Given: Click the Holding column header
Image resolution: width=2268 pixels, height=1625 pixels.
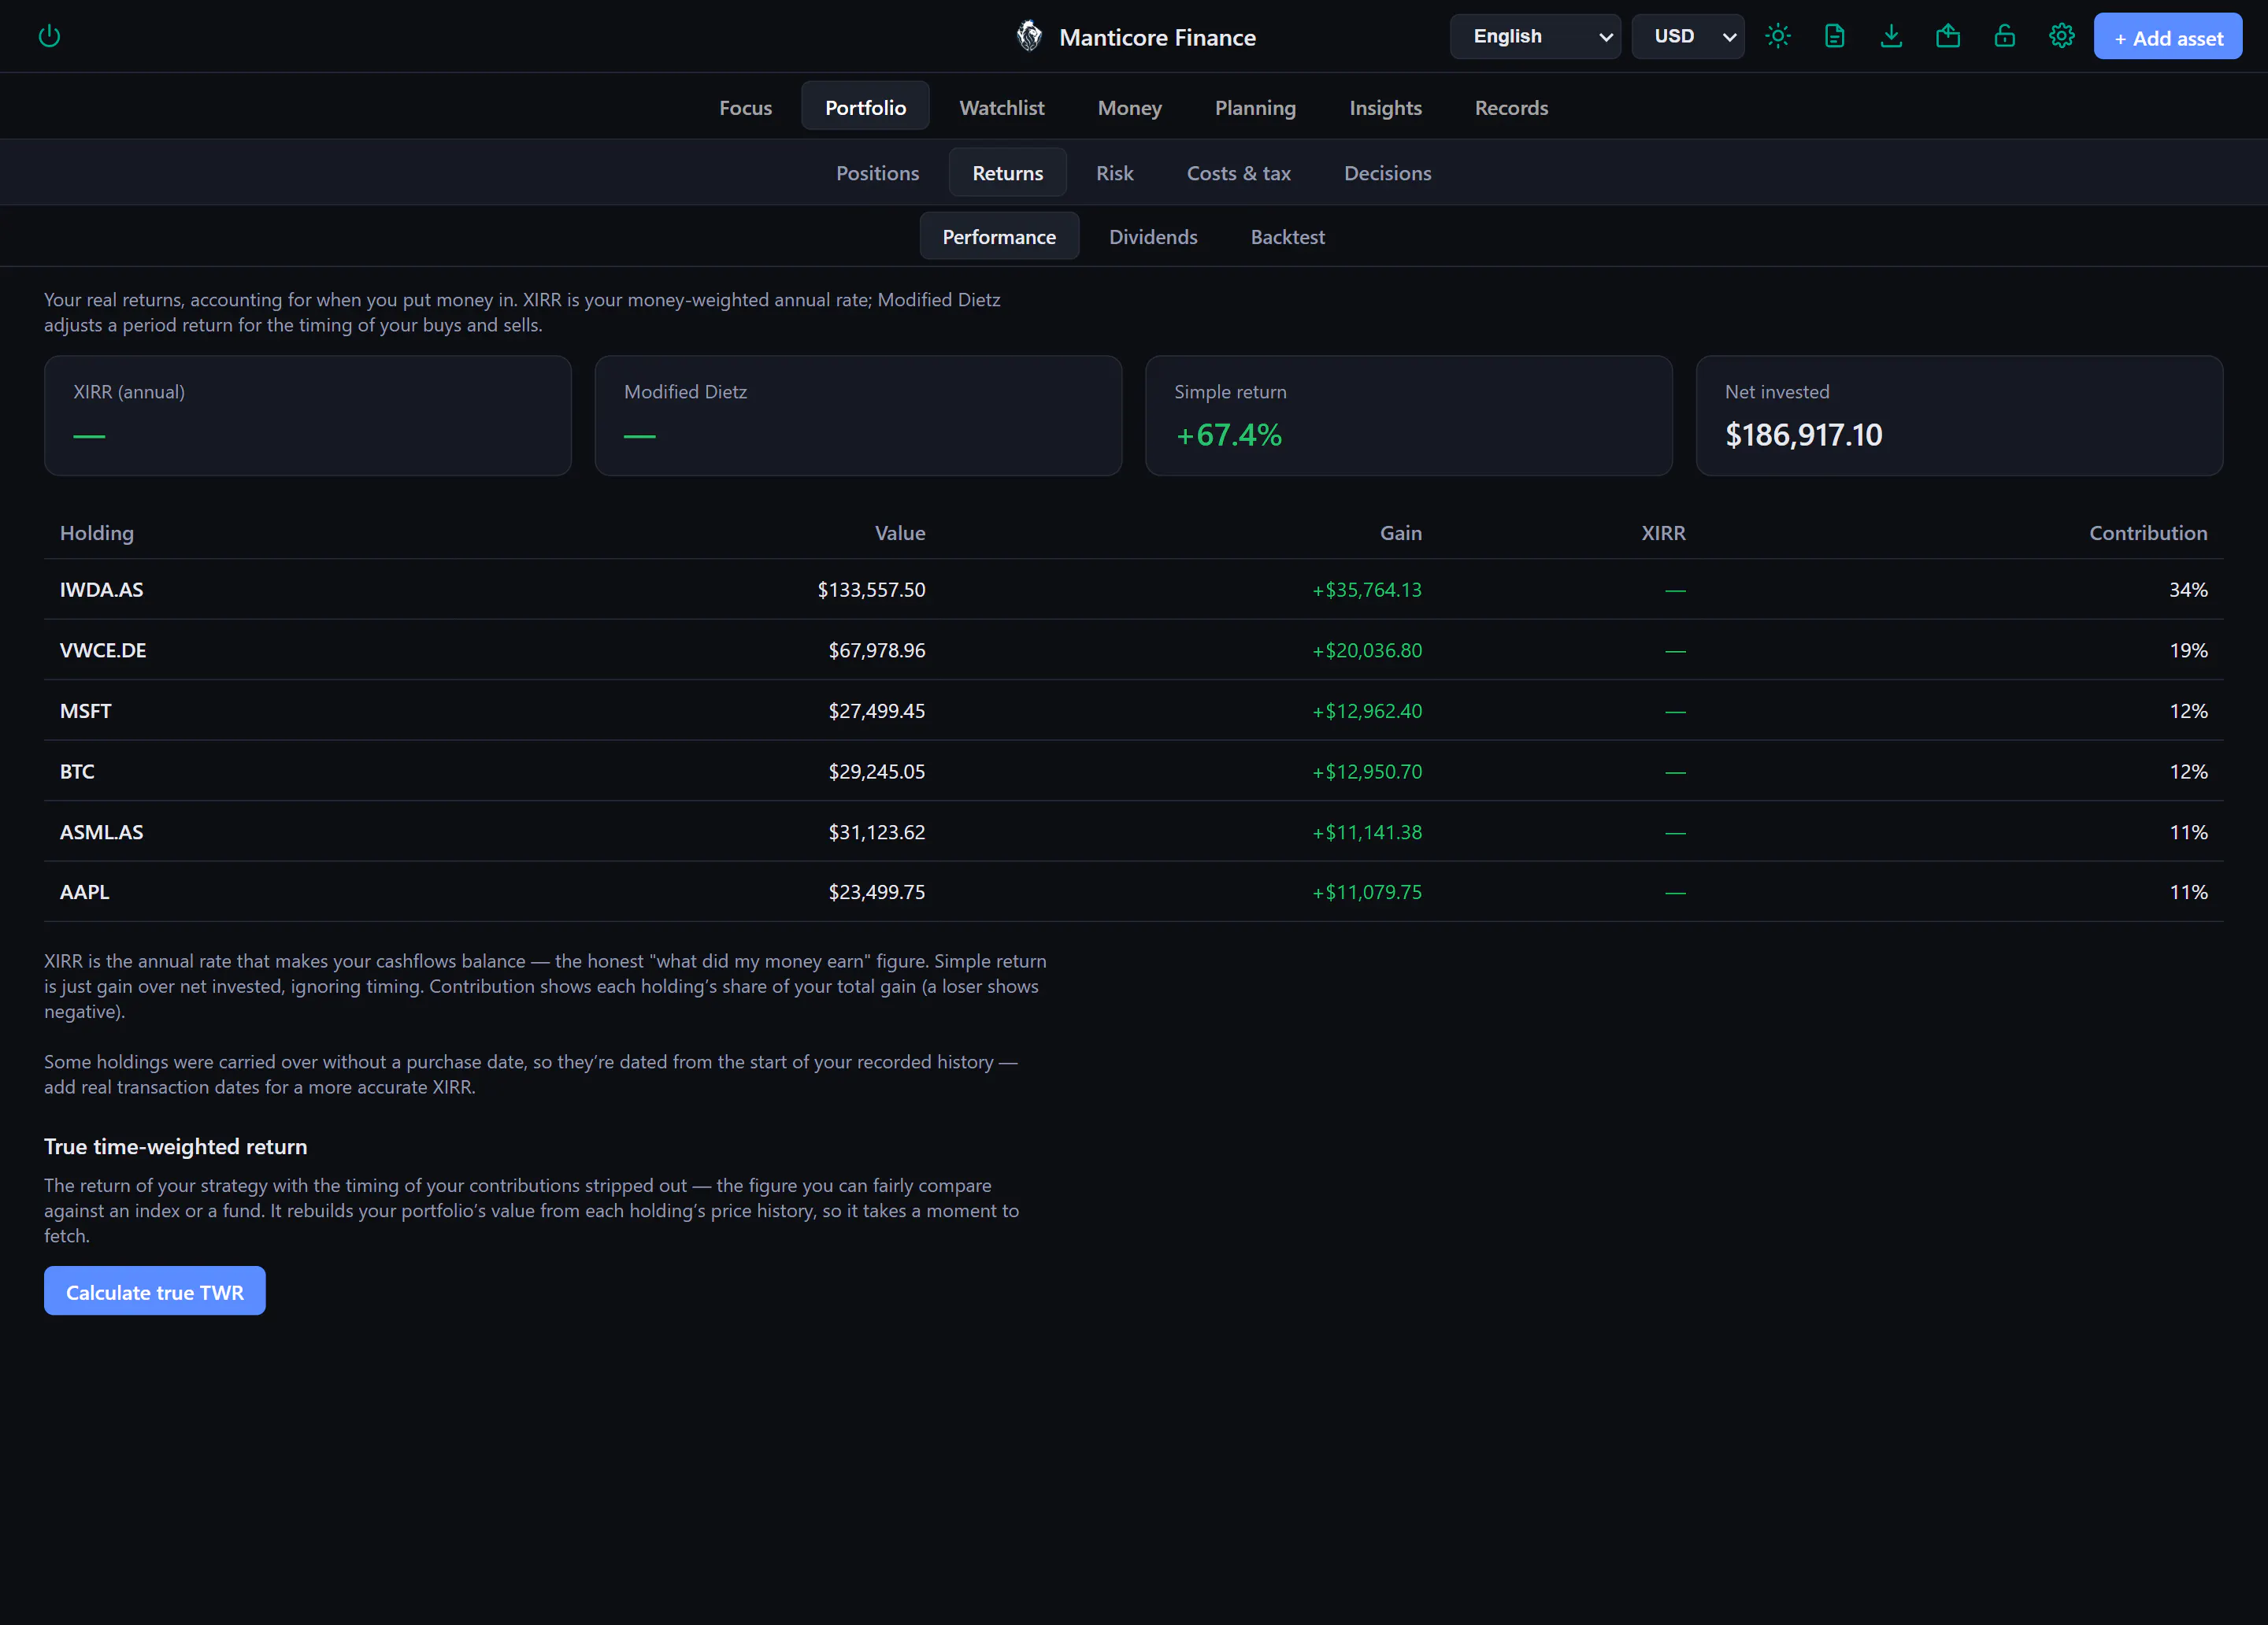Looking at the screenshot, I should (x=97, y=533).
